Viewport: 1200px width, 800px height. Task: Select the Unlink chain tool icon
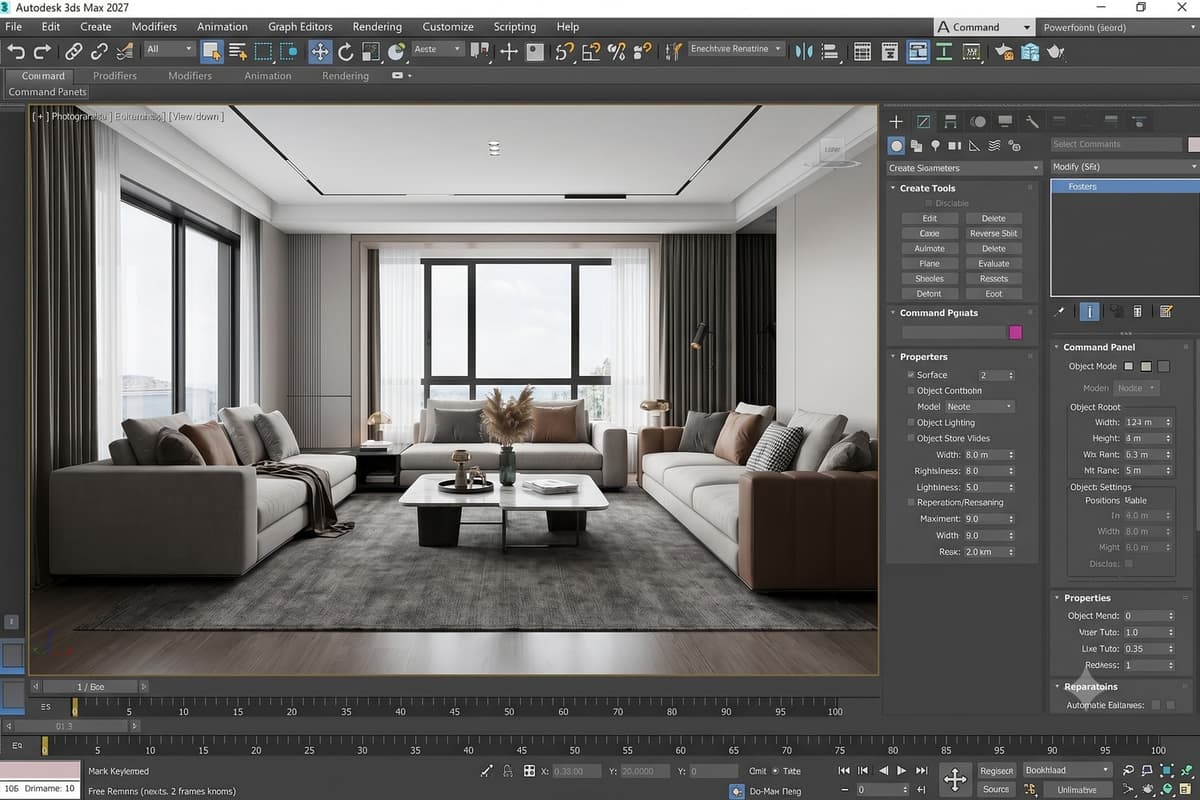pyautogui.click(x=99, y=51)
